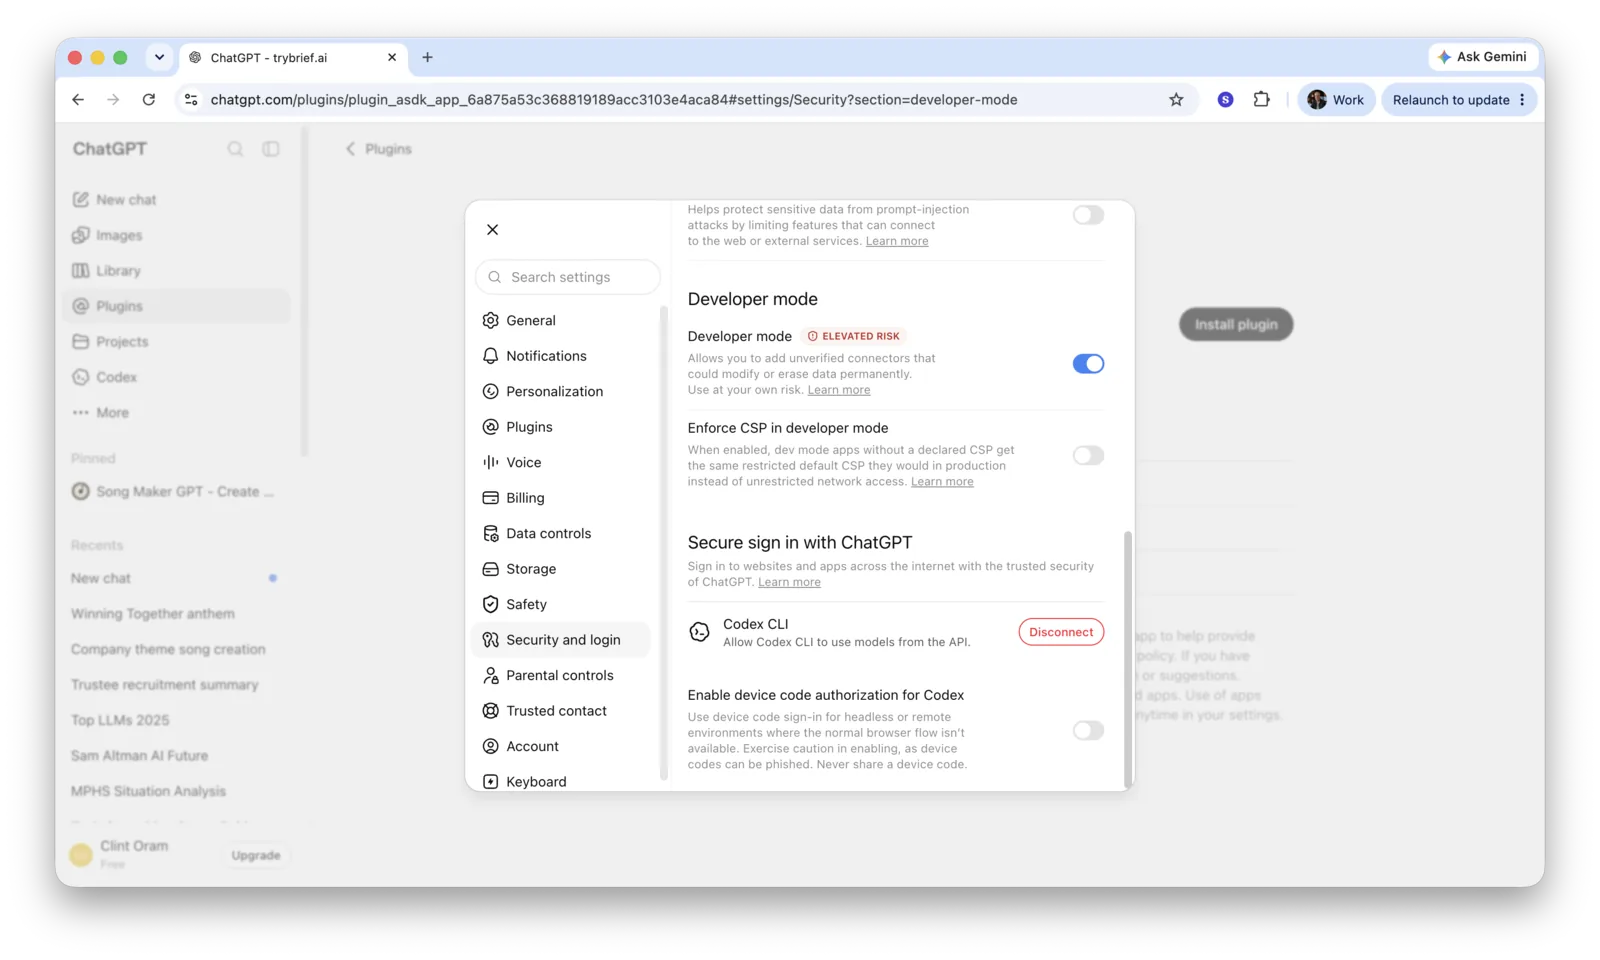
Task: Click the site information icon in address bar
Action: coord(191,100)
